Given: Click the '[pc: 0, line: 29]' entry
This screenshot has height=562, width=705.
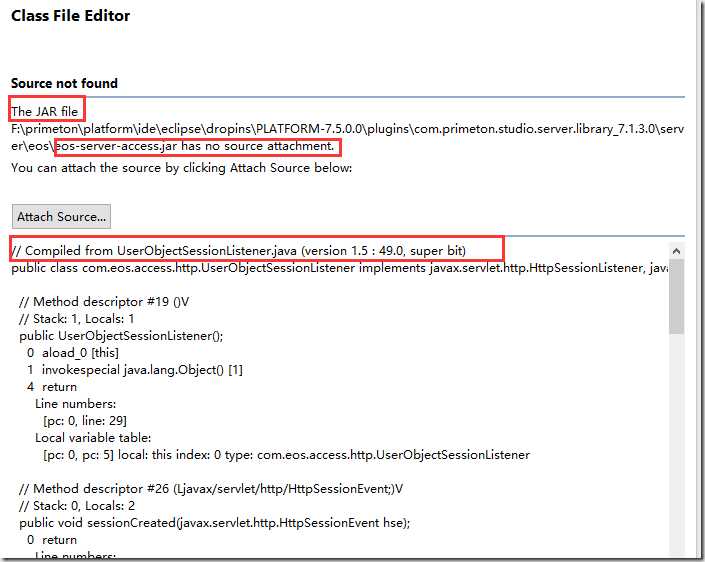Looking at the screenshot, I should tap(85, 421).
